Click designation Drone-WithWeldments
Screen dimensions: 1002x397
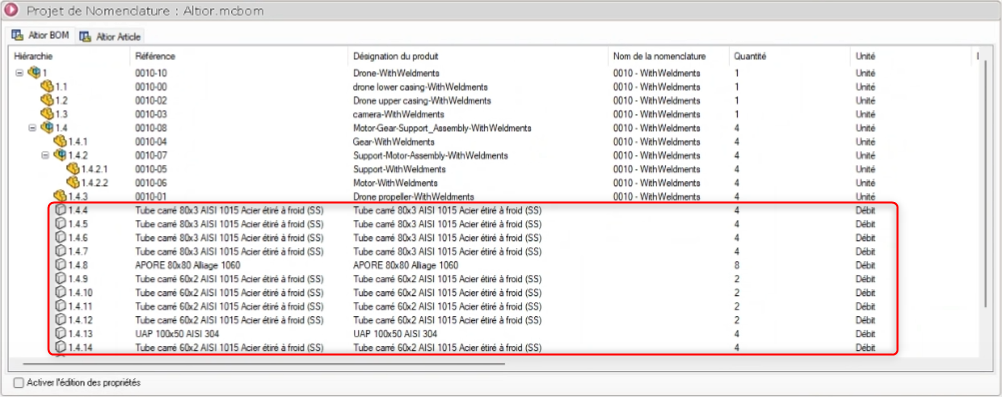pyautogui.click(x=396, y=73)
